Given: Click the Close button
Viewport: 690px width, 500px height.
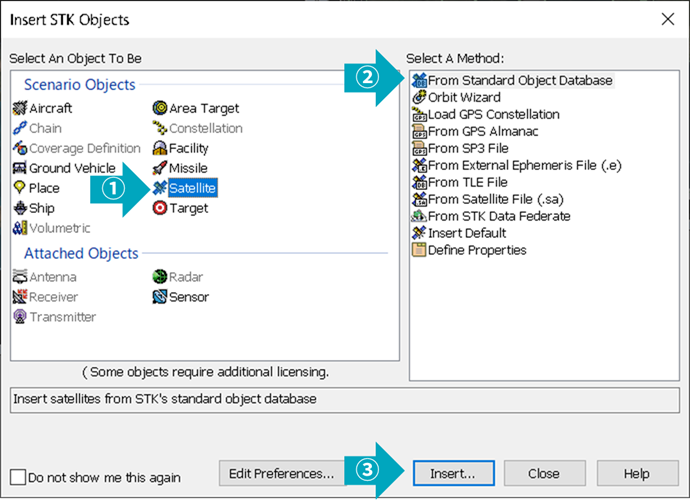Looking at the screenshot, I should [x=544, y=474].
